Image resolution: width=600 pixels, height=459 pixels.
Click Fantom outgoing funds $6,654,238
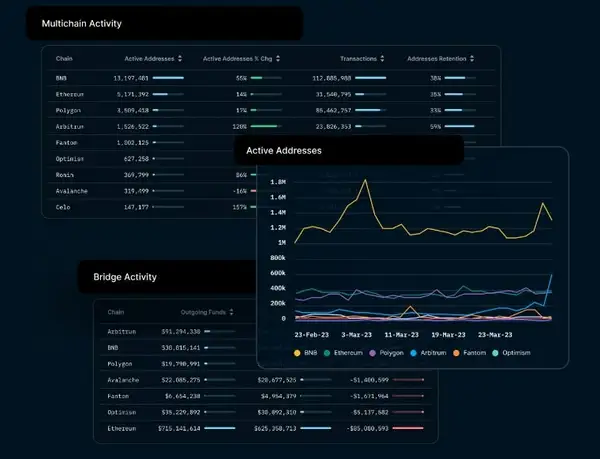(x=183, y=396)
